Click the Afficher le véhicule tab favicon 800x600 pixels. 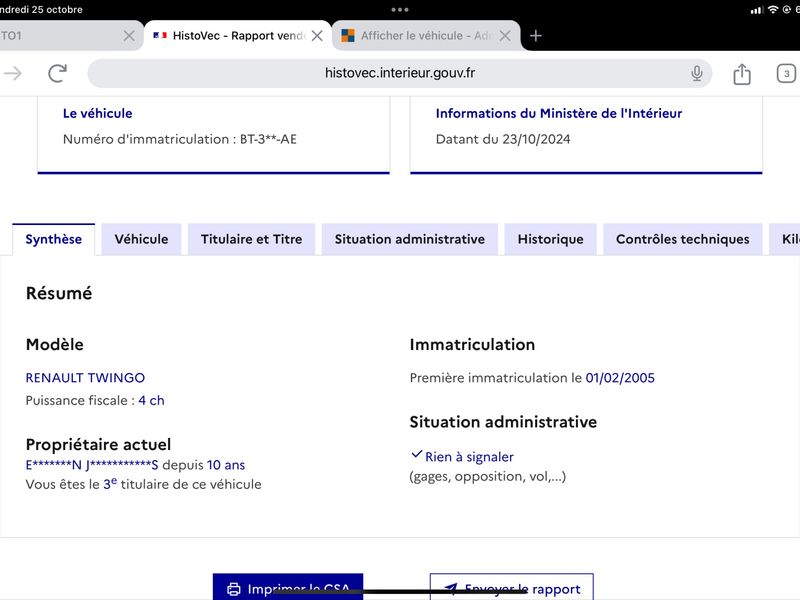[348, 35]
